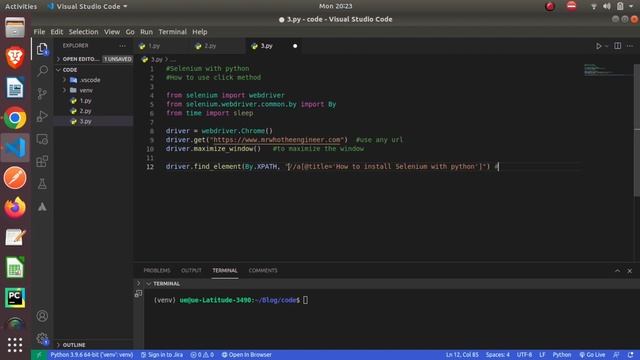Screen dimensions: 640x360
Task: Show Applications grid in the dock
Action: click(15, 345)
